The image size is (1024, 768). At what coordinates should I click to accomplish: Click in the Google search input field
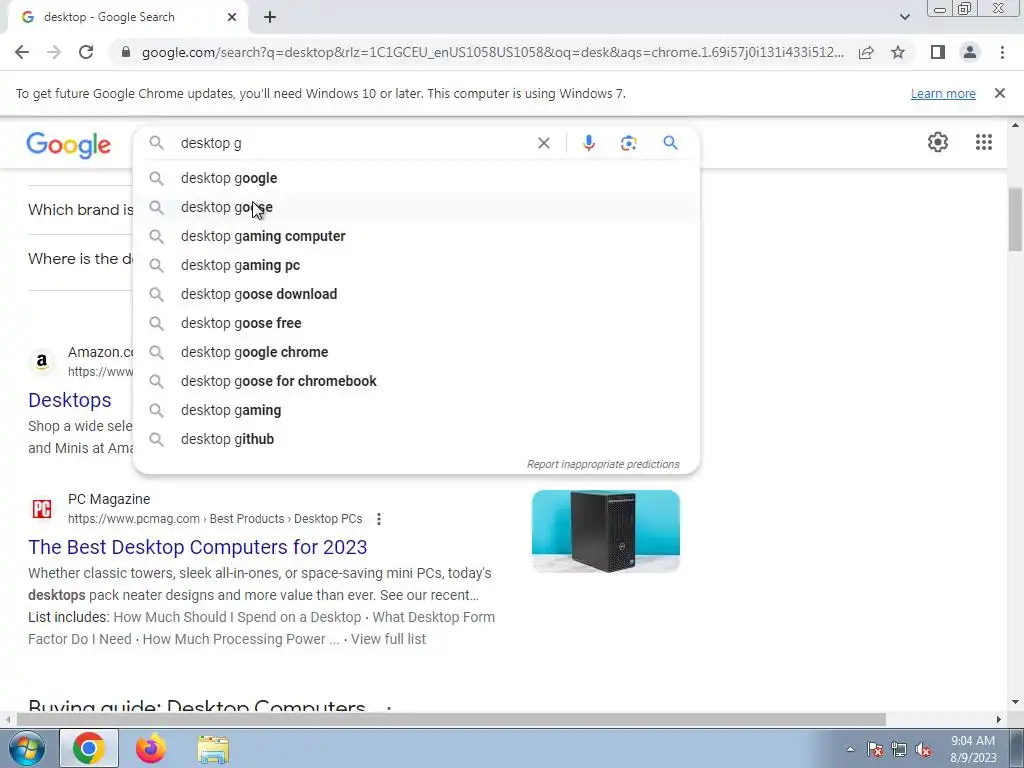point(353,143)
